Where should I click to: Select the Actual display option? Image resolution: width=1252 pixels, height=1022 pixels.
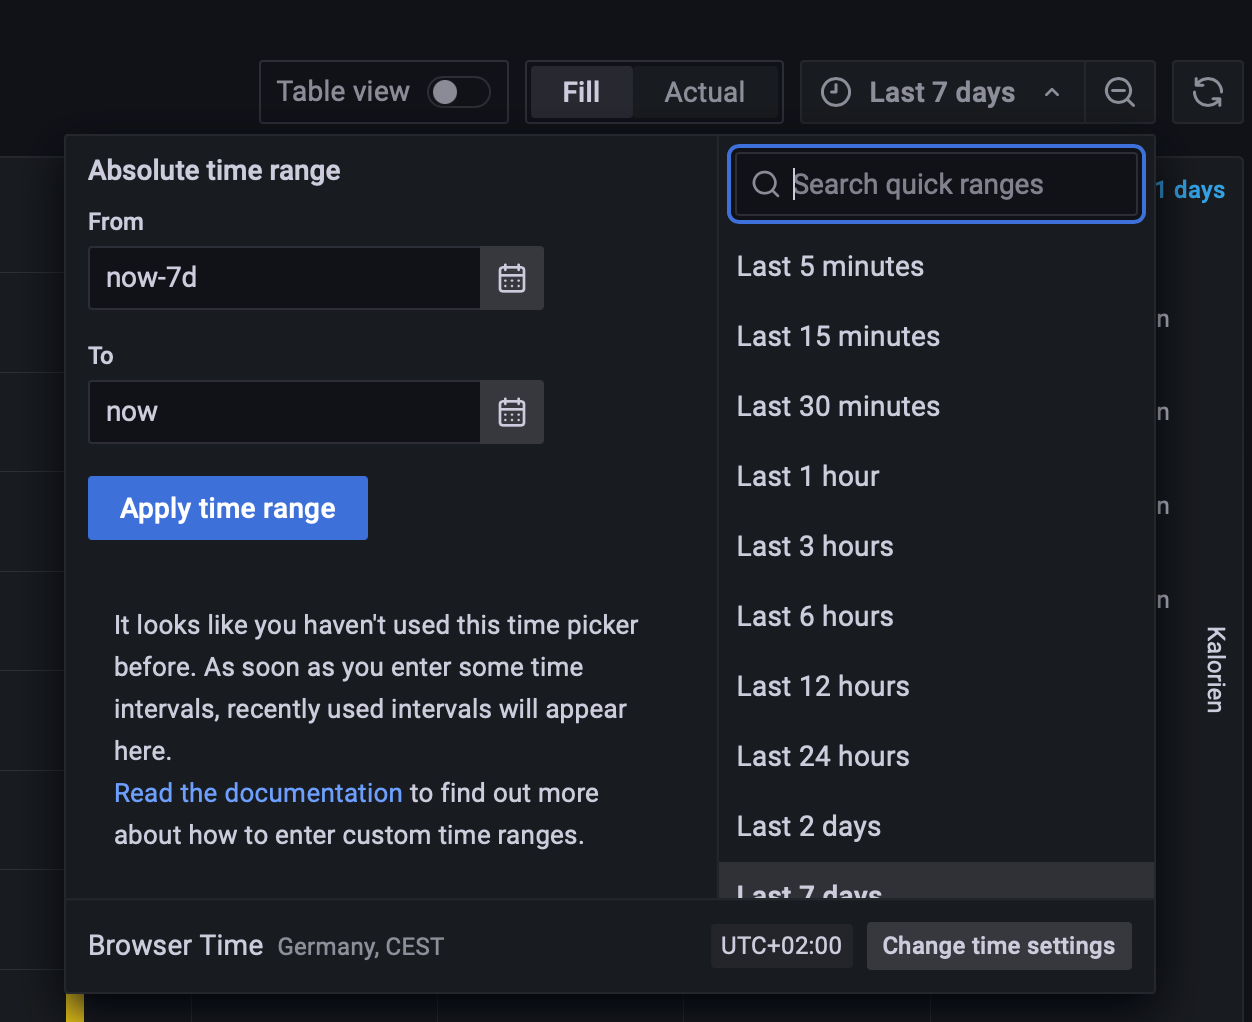705,92
